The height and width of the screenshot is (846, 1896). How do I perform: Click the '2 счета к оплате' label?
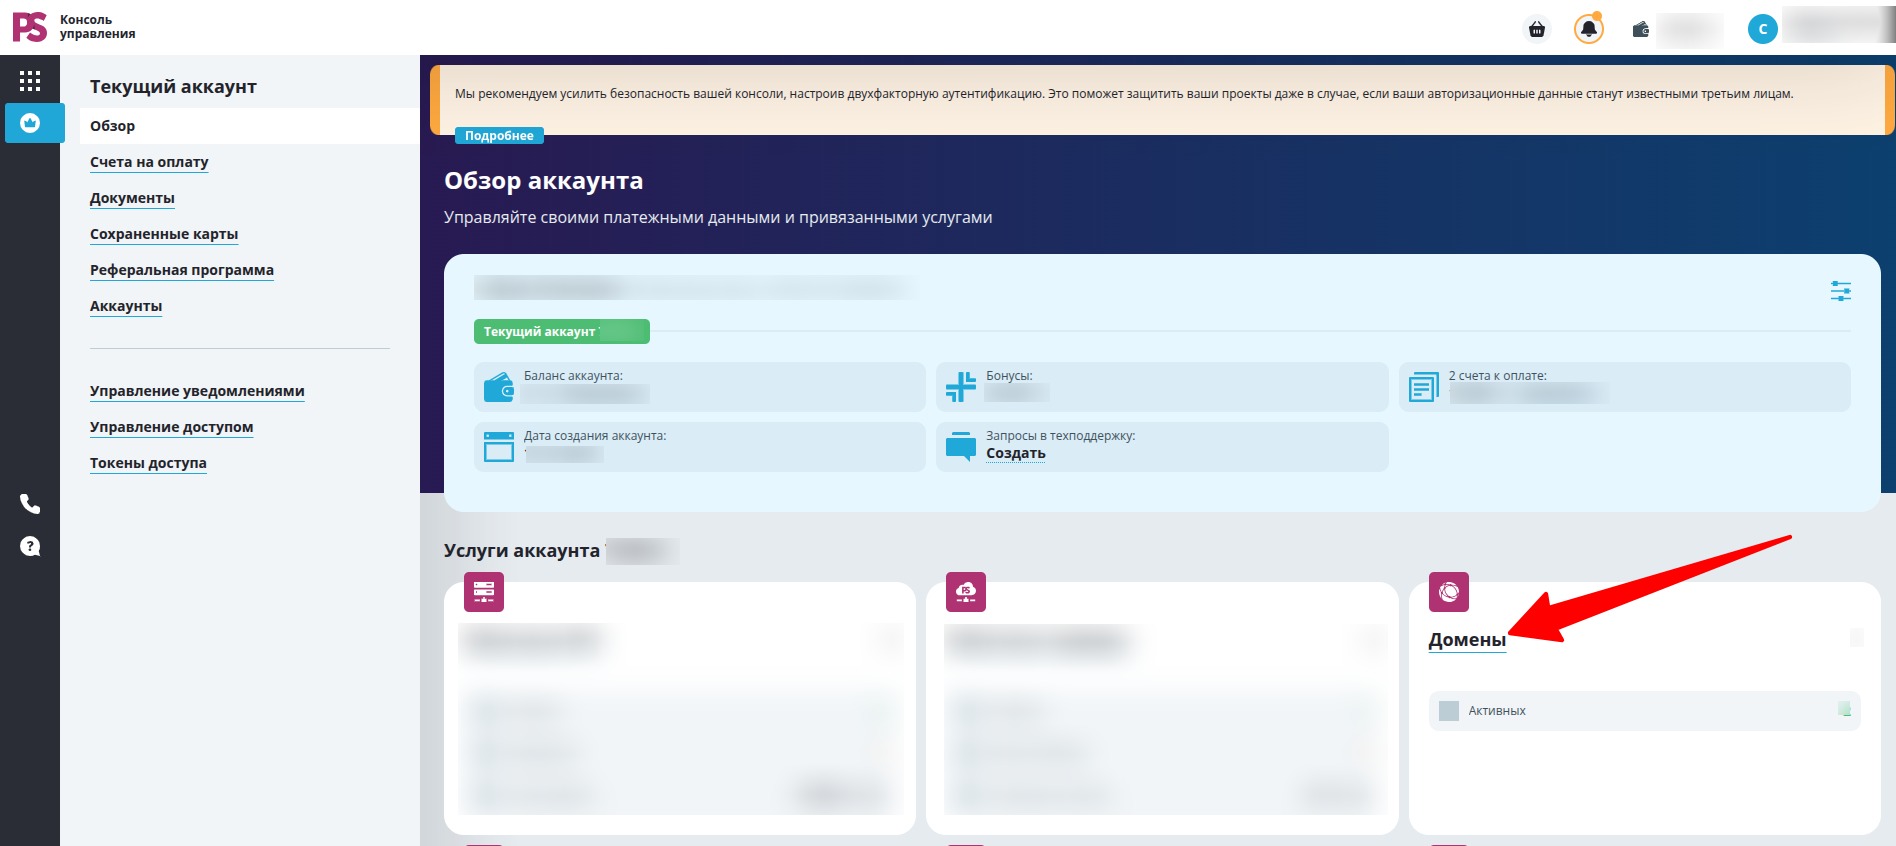[x=1497, y=376]
